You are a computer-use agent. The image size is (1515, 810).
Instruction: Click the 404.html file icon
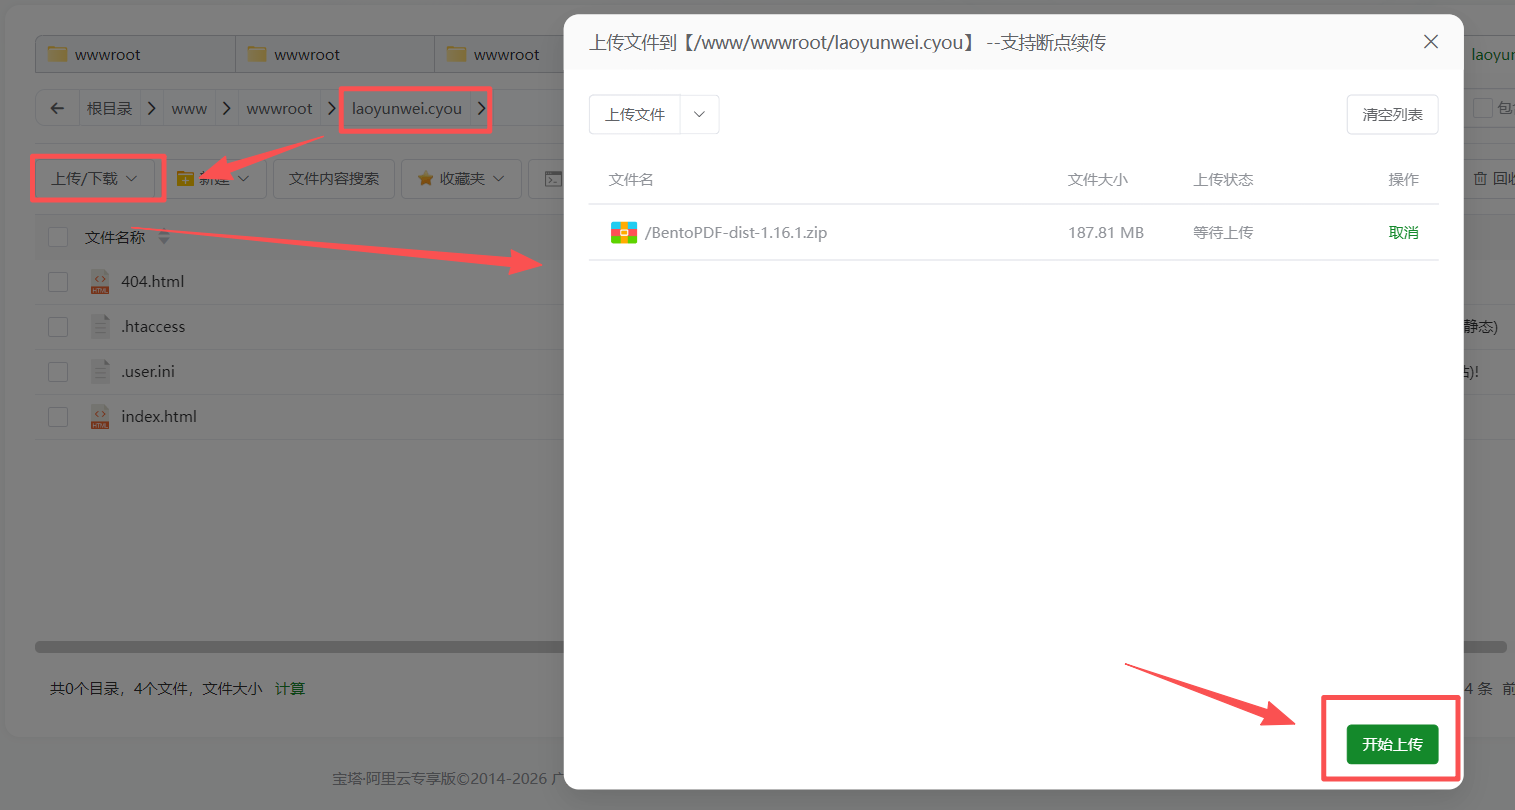100,282
